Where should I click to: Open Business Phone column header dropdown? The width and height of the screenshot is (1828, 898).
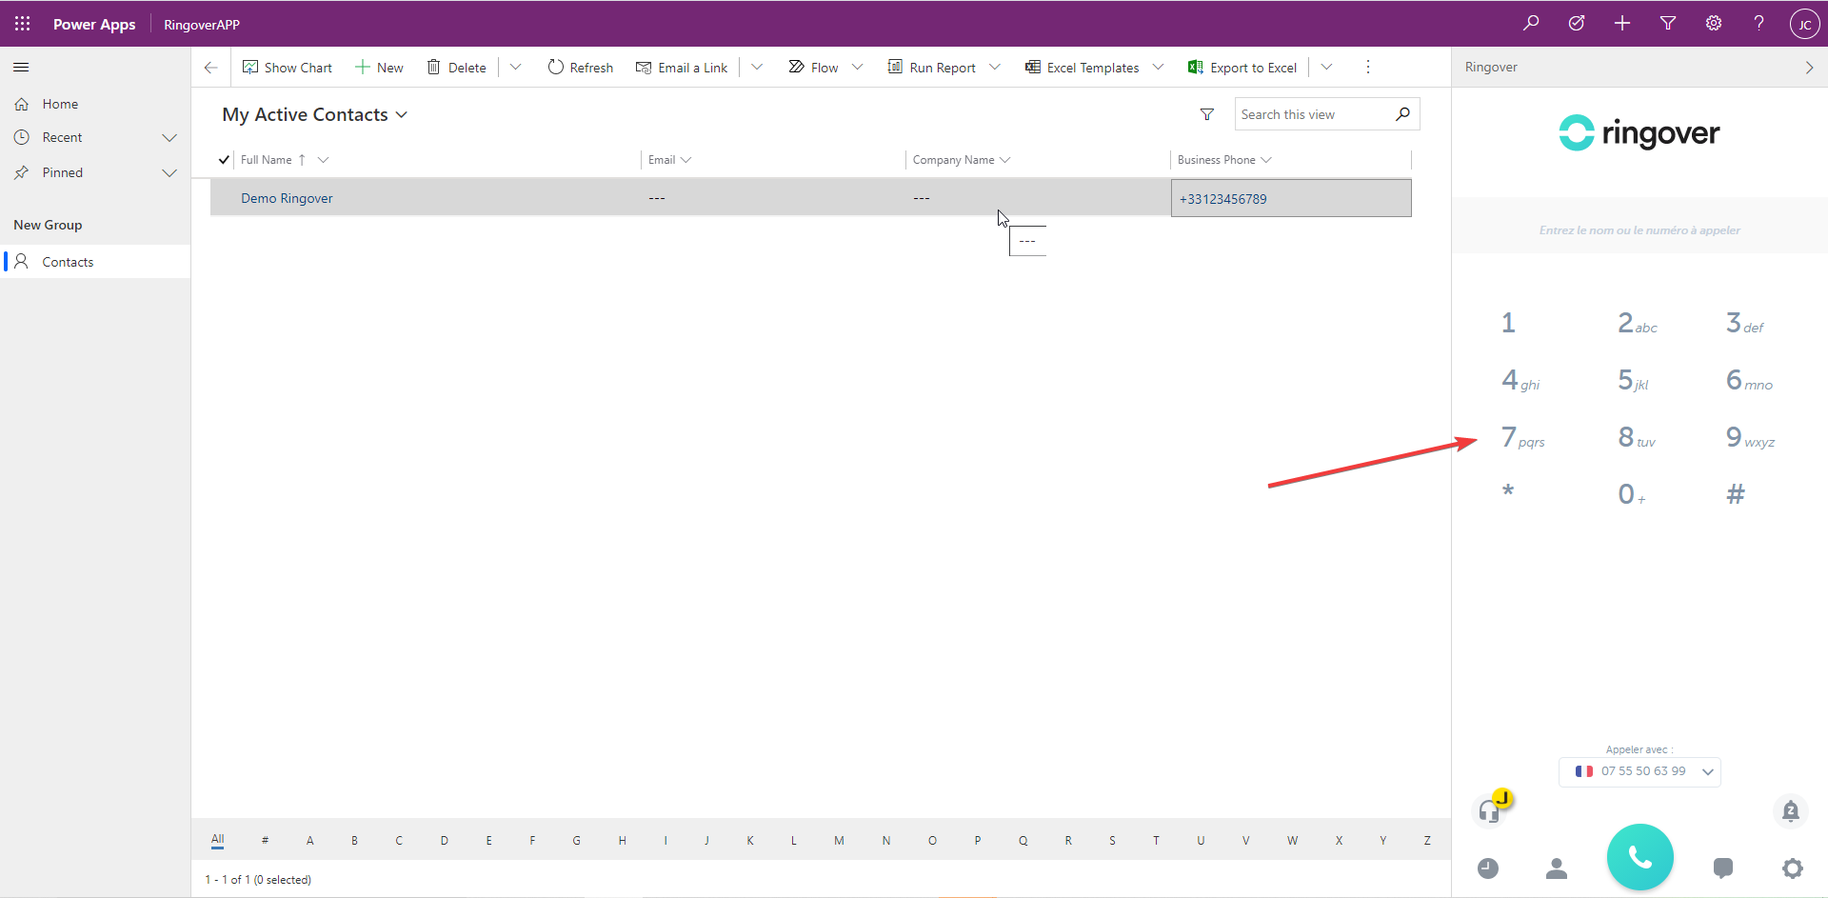(1266, 160)
